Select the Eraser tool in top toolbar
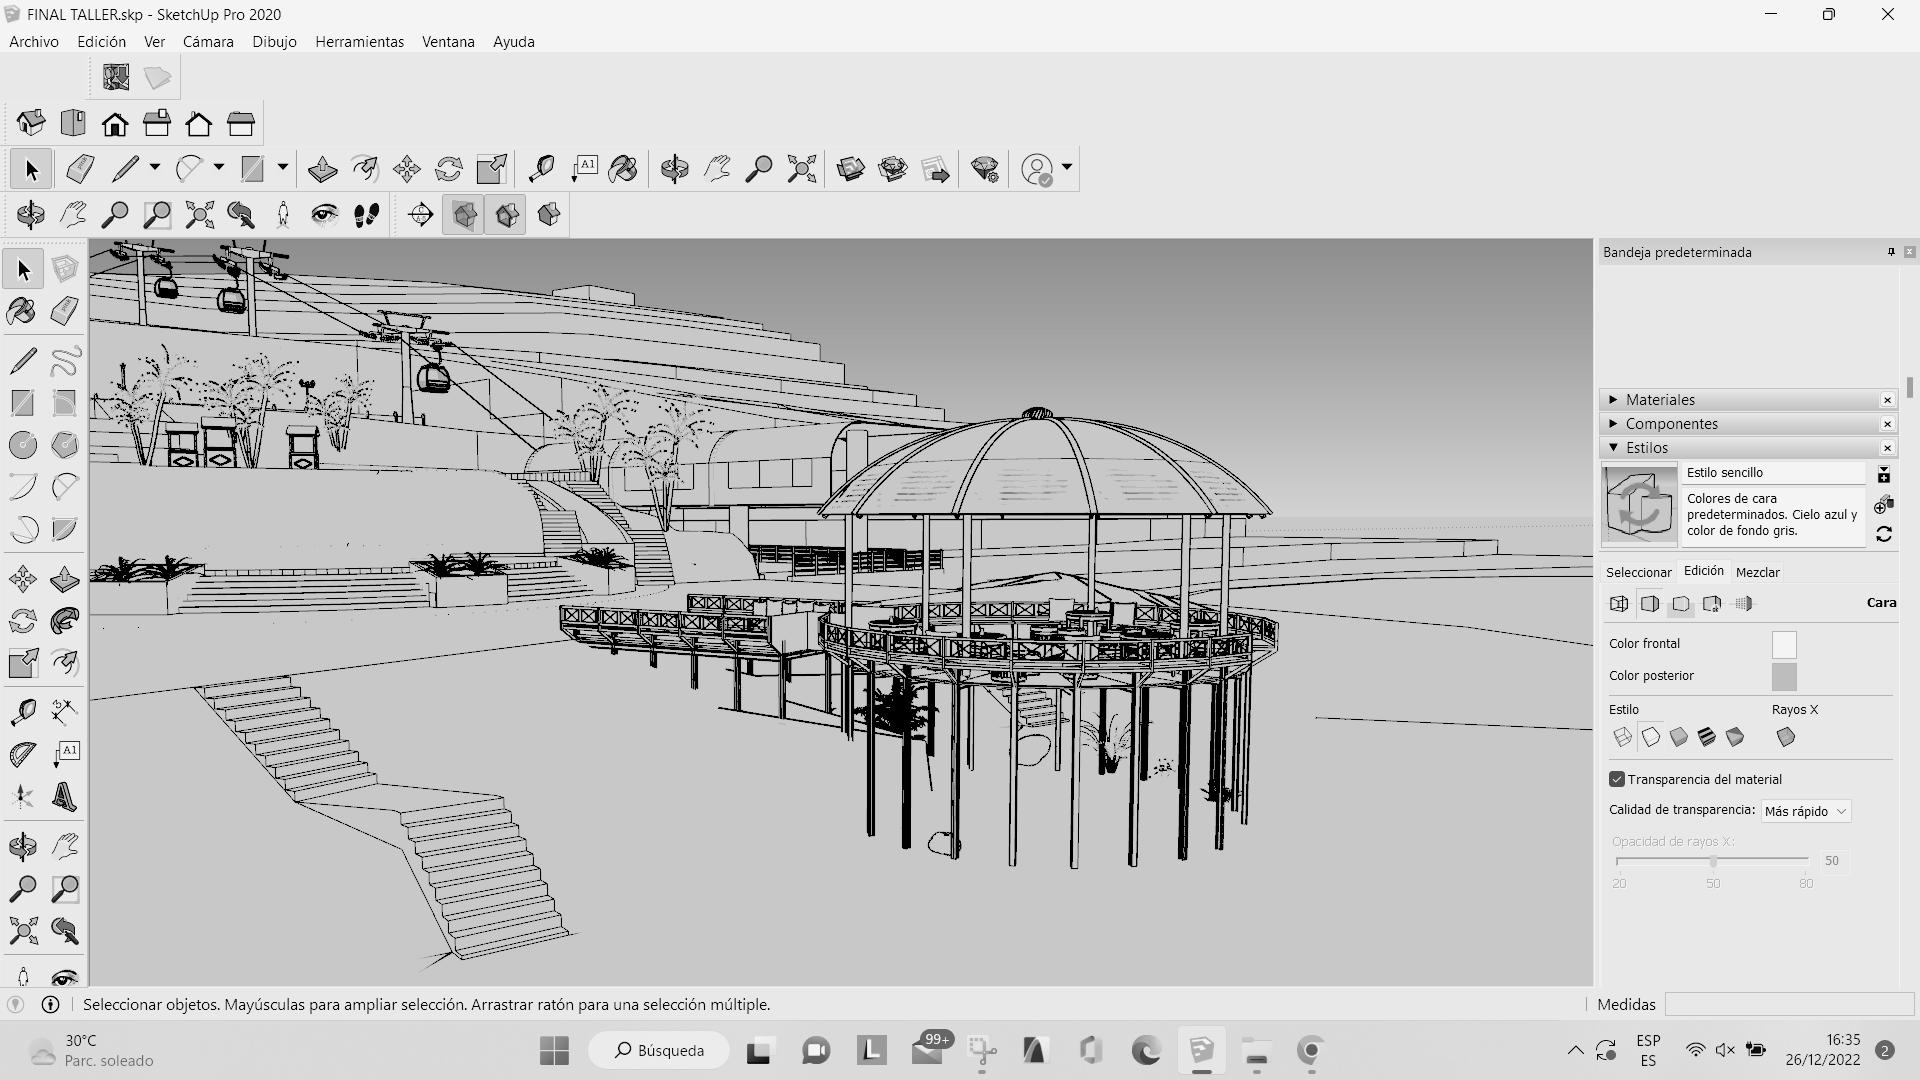The width and height of the screenshot is (1920, 1080). point(80,169)
